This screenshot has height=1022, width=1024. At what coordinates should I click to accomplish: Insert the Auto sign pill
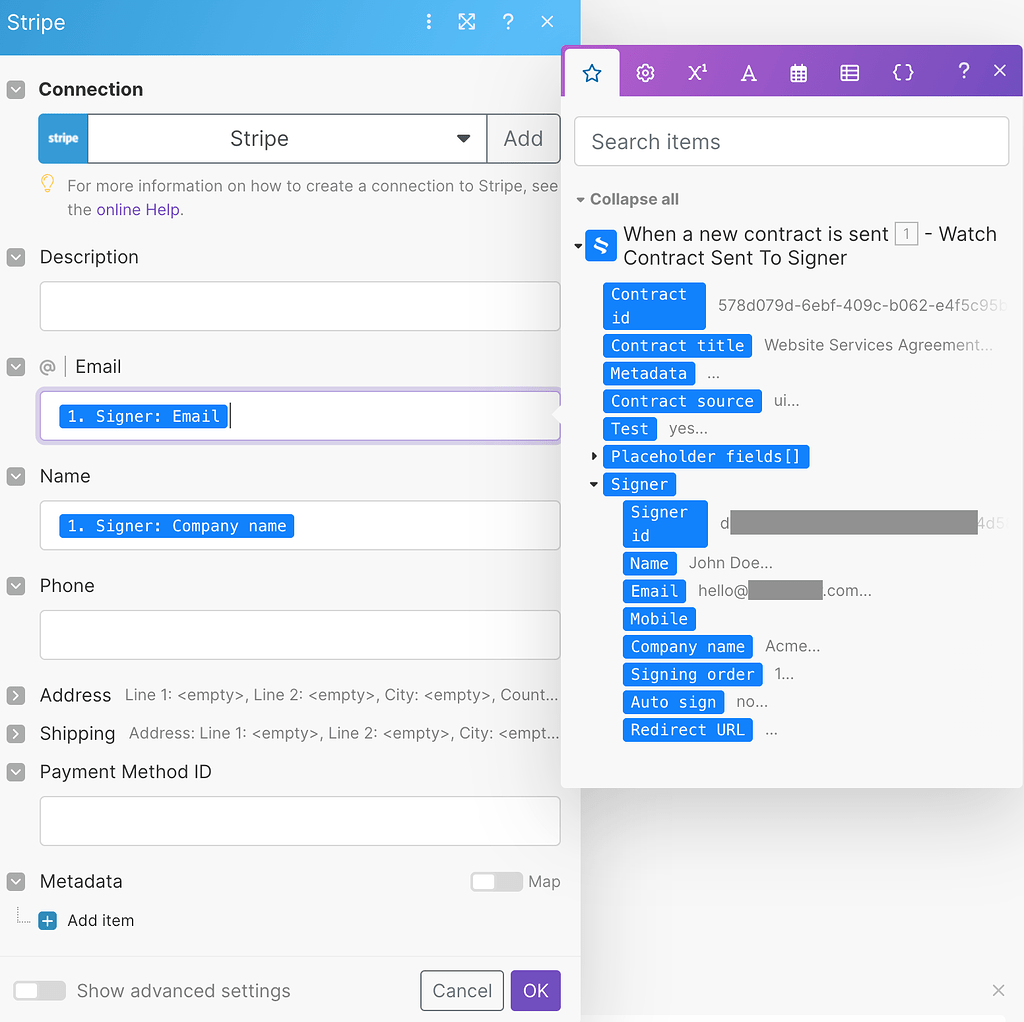673,702
